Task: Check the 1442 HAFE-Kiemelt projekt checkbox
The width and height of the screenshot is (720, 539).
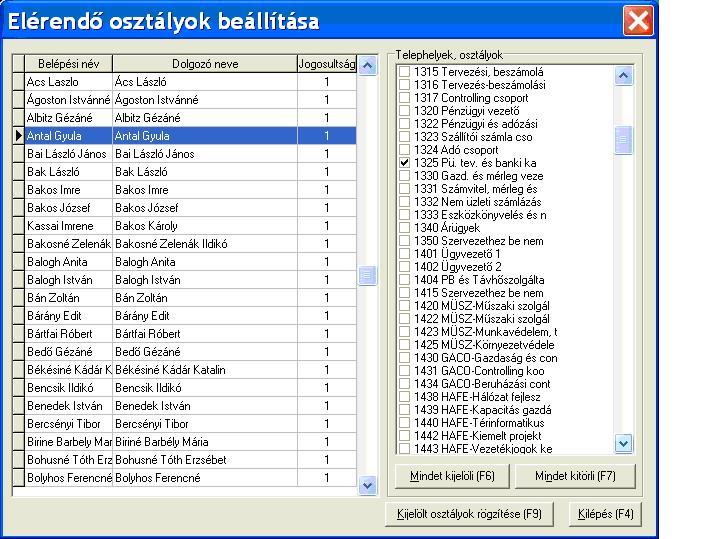Action: 404,436
